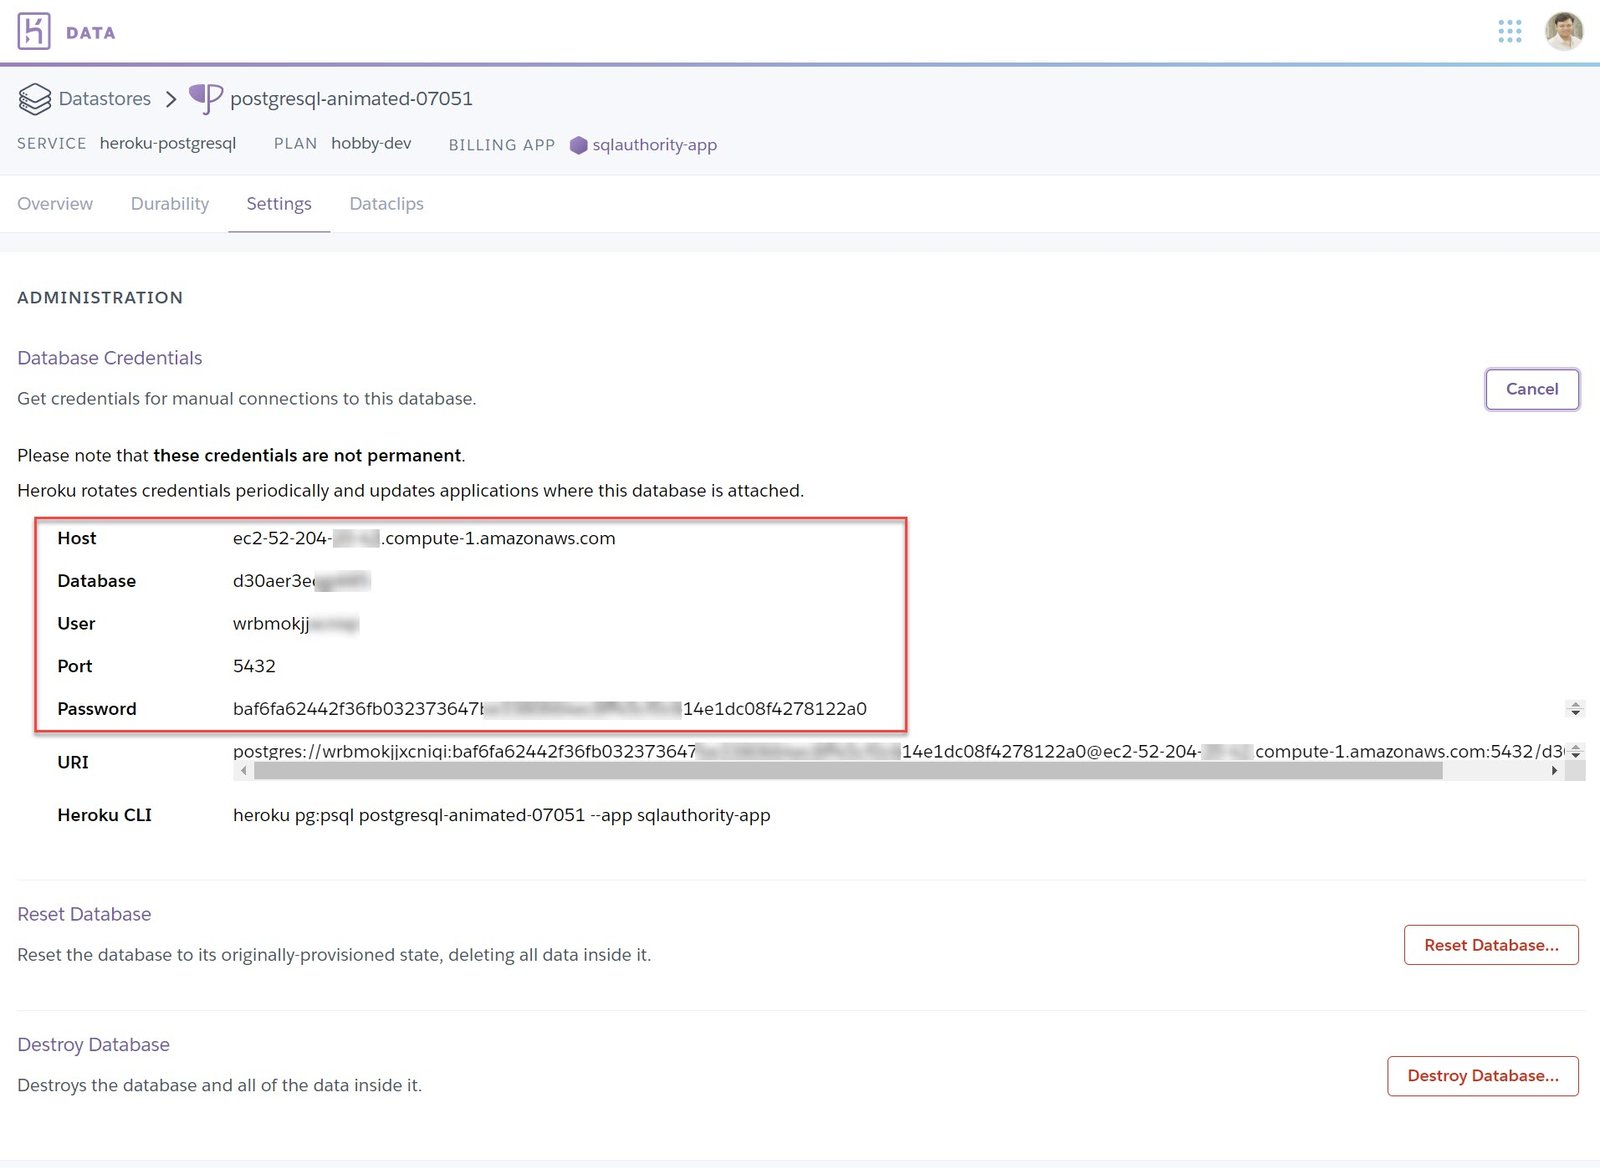Click the ADMINISTRATION section title
The image size is (1600, 1168).
[100, 298]
